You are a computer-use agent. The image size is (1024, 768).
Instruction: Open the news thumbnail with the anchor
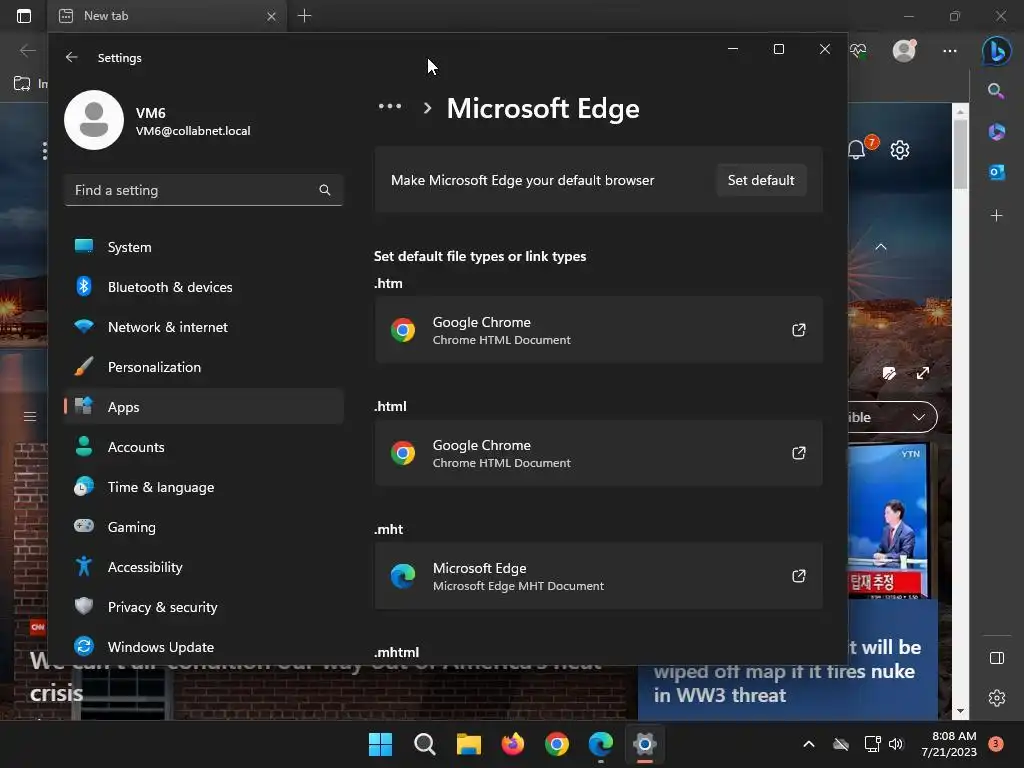click(x=889, y=521)
